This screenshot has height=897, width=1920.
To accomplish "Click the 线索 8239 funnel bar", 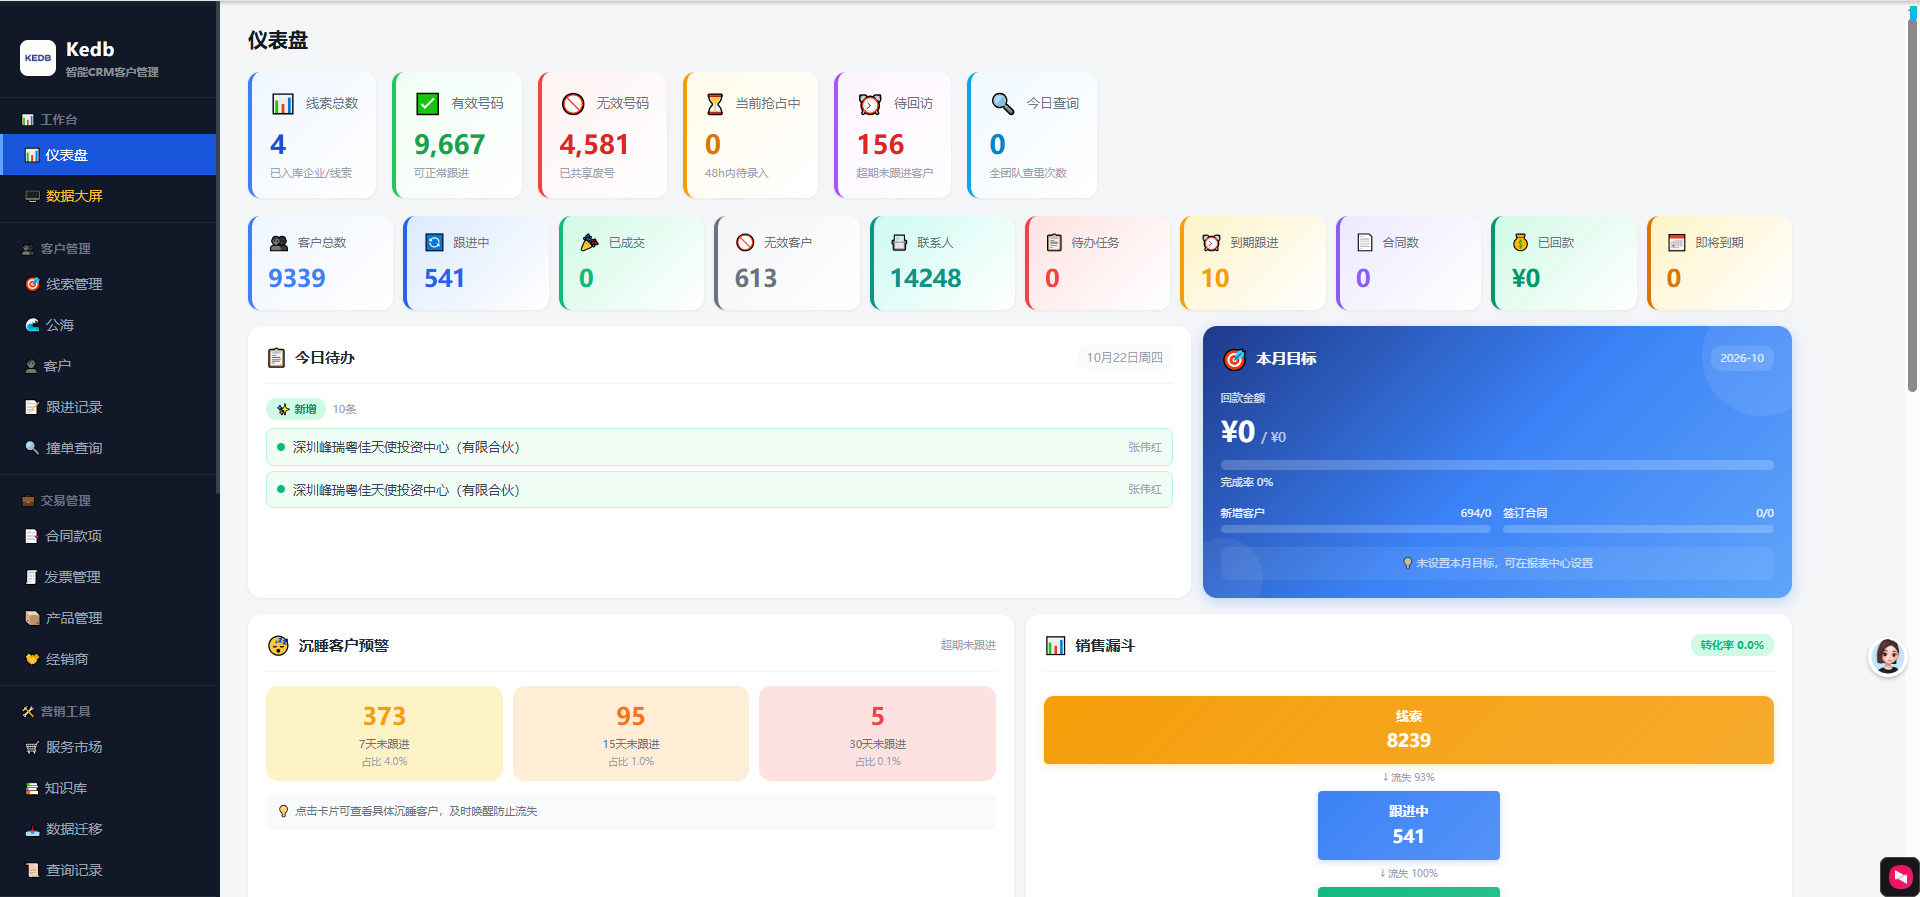I will (1408, 730).
